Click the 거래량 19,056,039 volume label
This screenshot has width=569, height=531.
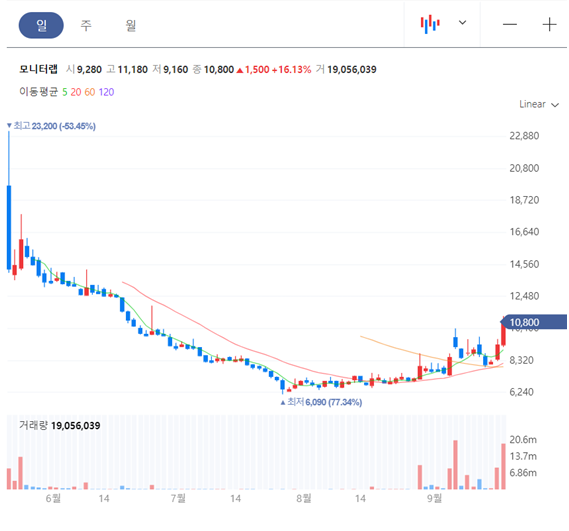60,425
